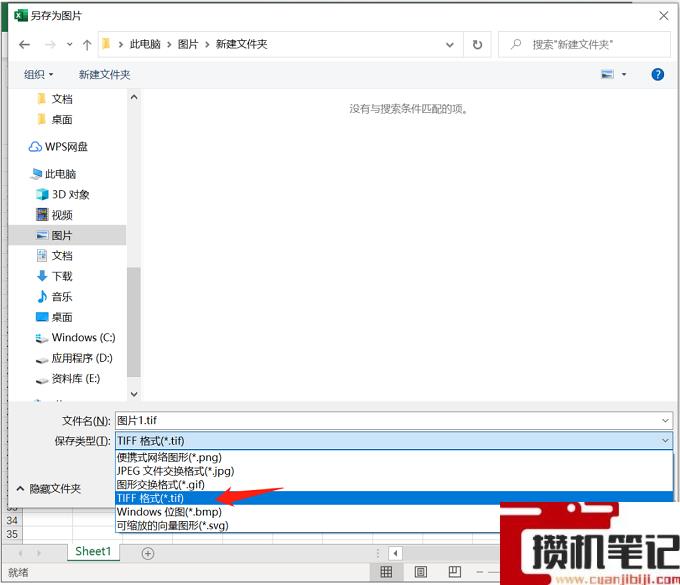Select 此电脑 in the address path
Image resolution: width=680 pixels, height=585 pixels.
point(145,44)
